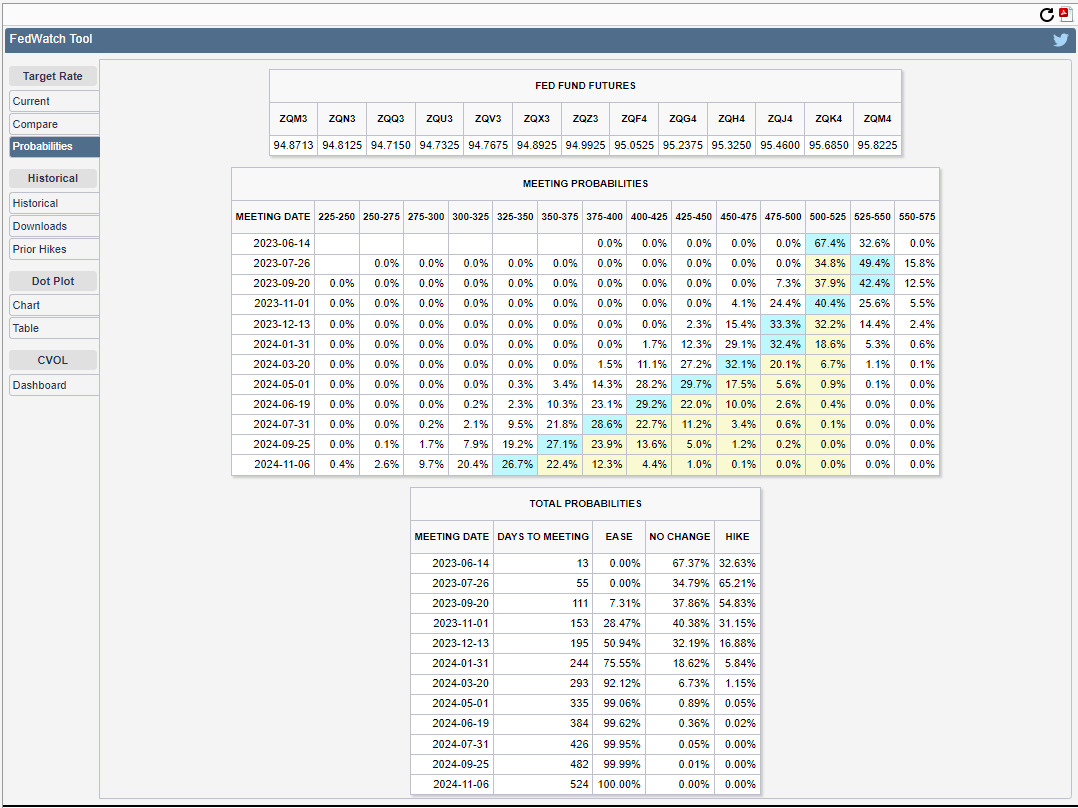Screen dimensions: 1078x808
Task: Click the 27.1% cell for 2024-09-25
Action: (x=560, y=444)
